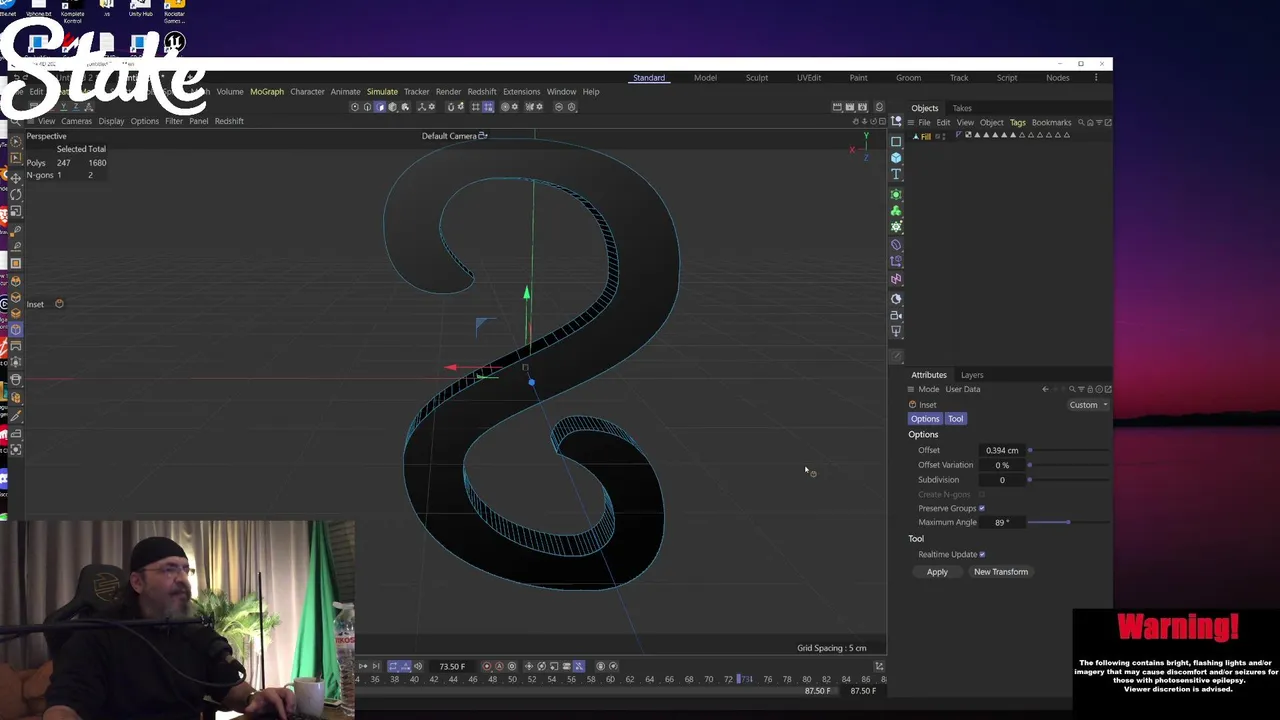Viewport: 1280px width, 720px height.
Task: Click the Light object icon
Action: point(896,331)
